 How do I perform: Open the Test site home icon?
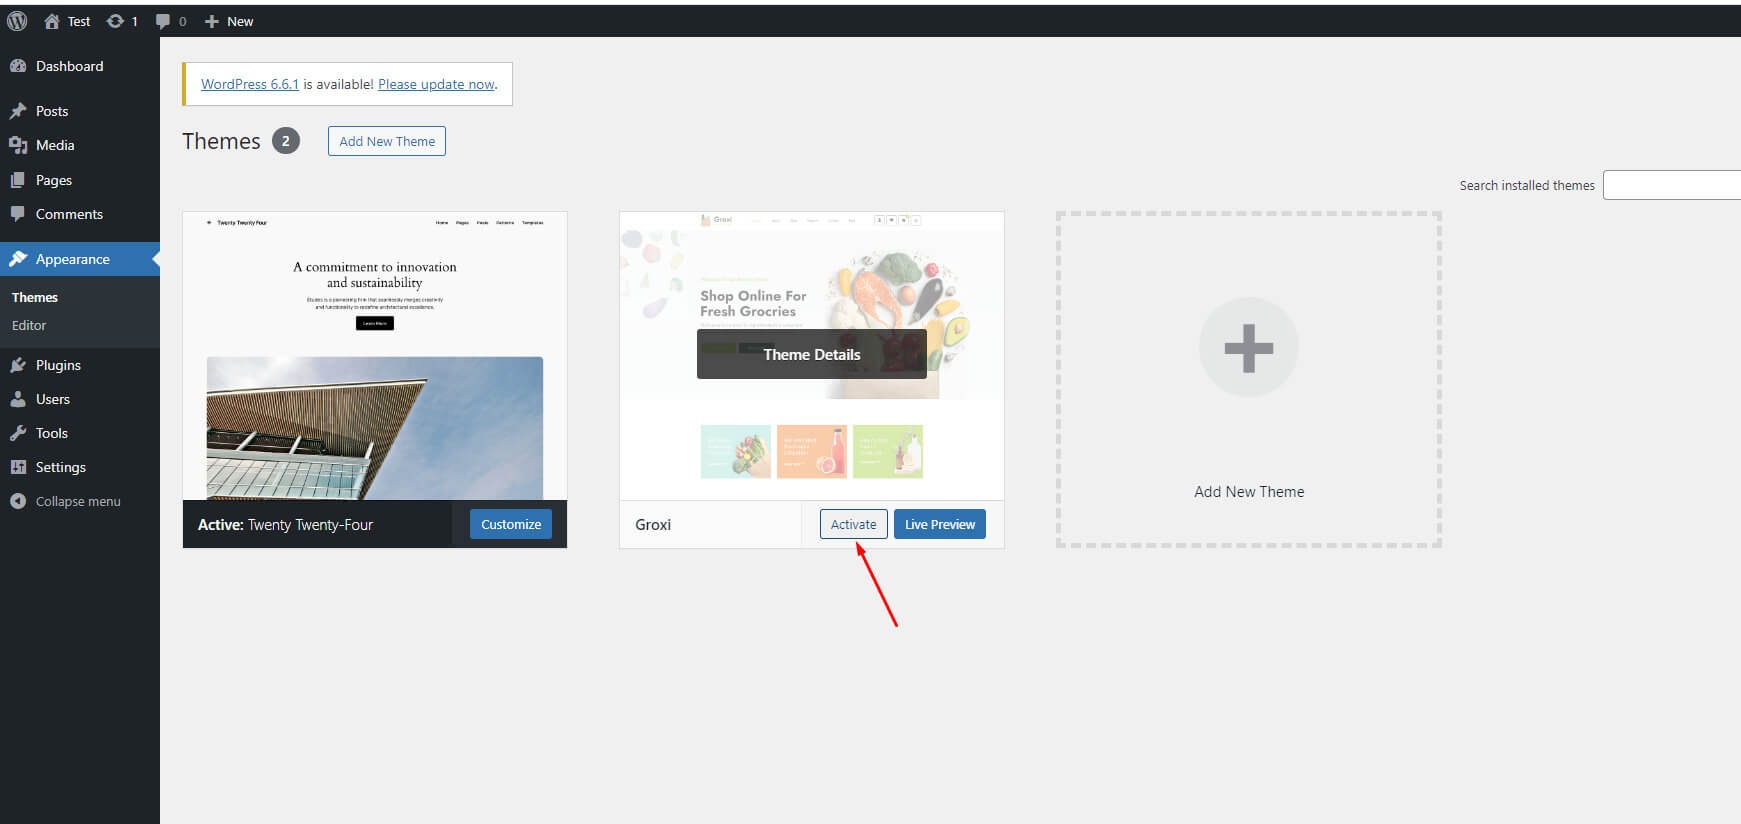click(52, 21)
